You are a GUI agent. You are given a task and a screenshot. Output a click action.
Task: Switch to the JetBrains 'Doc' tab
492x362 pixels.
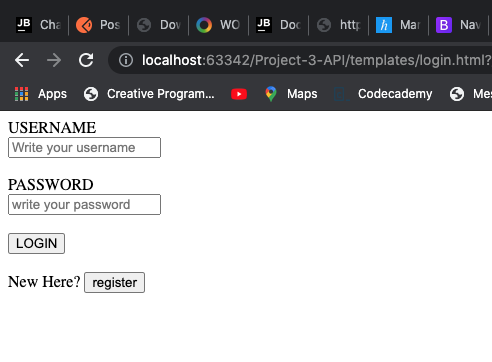(x=278, y=25)
